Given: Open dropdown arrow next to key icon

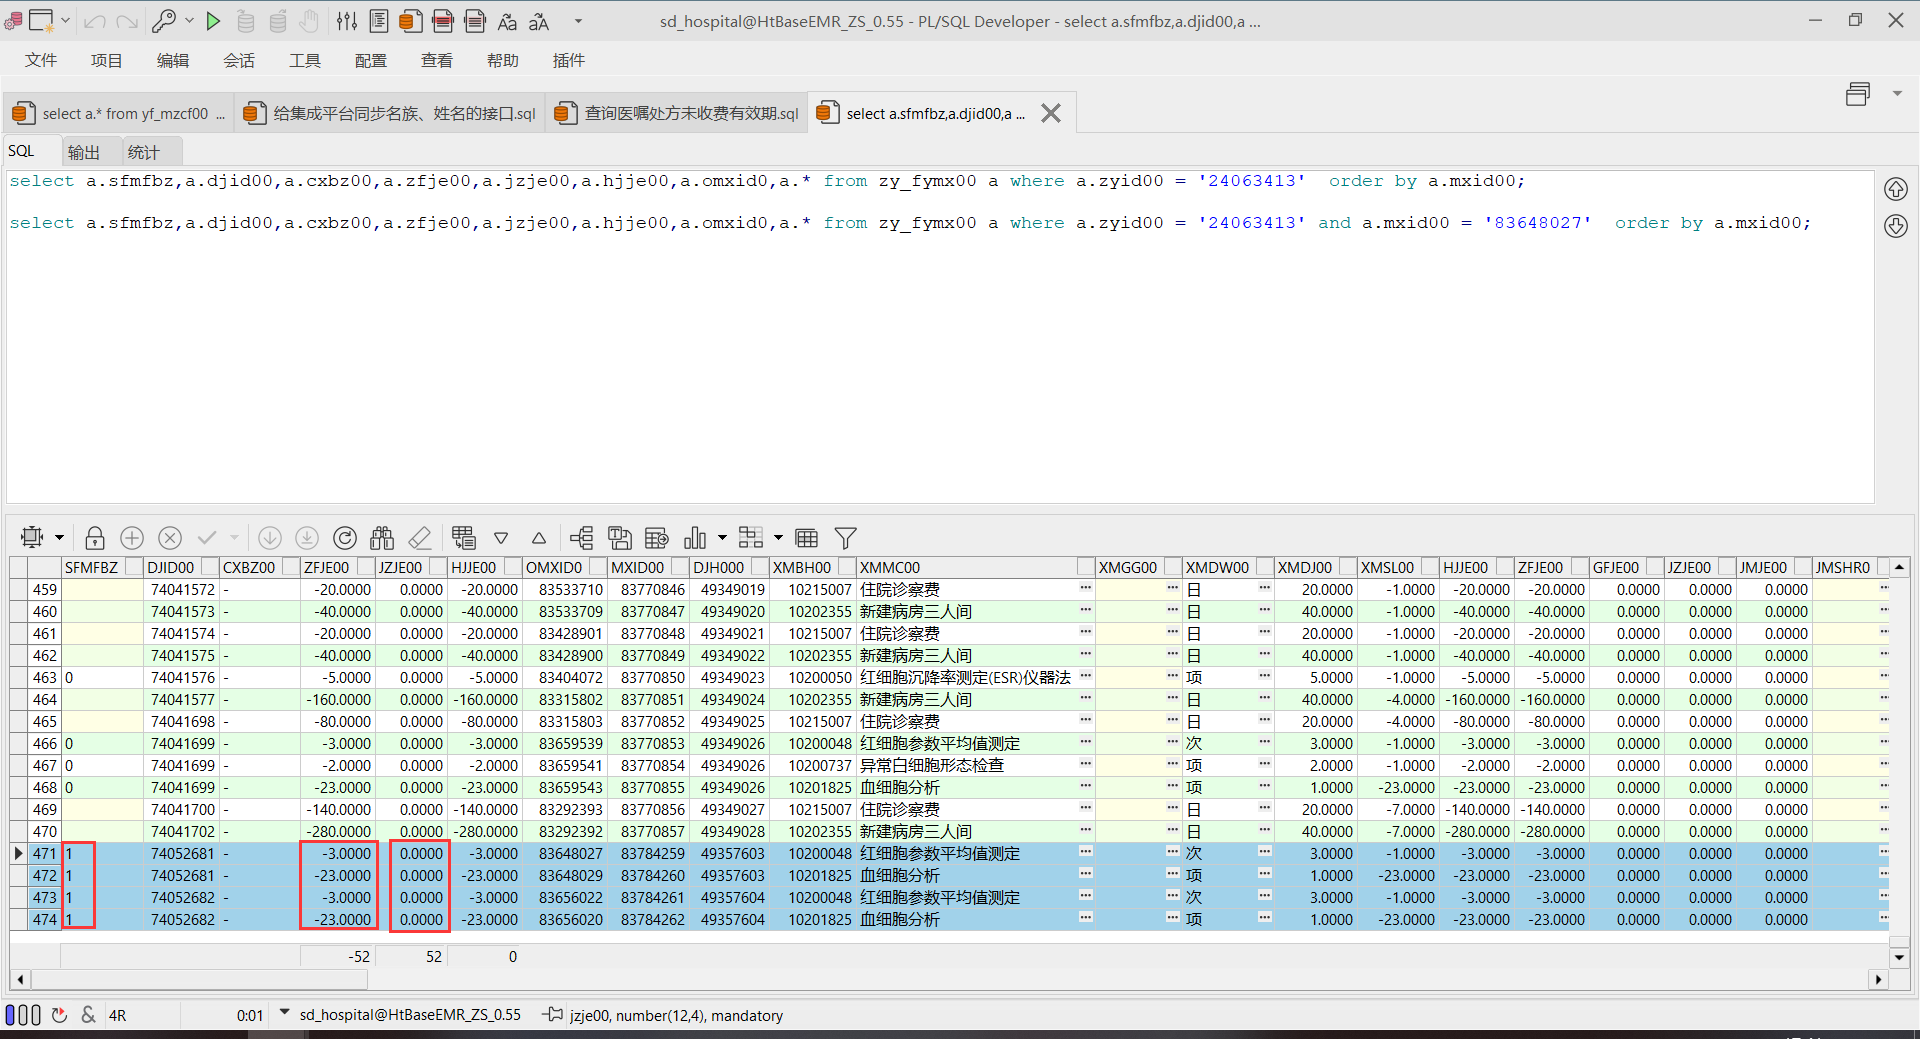Looking at the screenshot, I should [x=189, y=21].
